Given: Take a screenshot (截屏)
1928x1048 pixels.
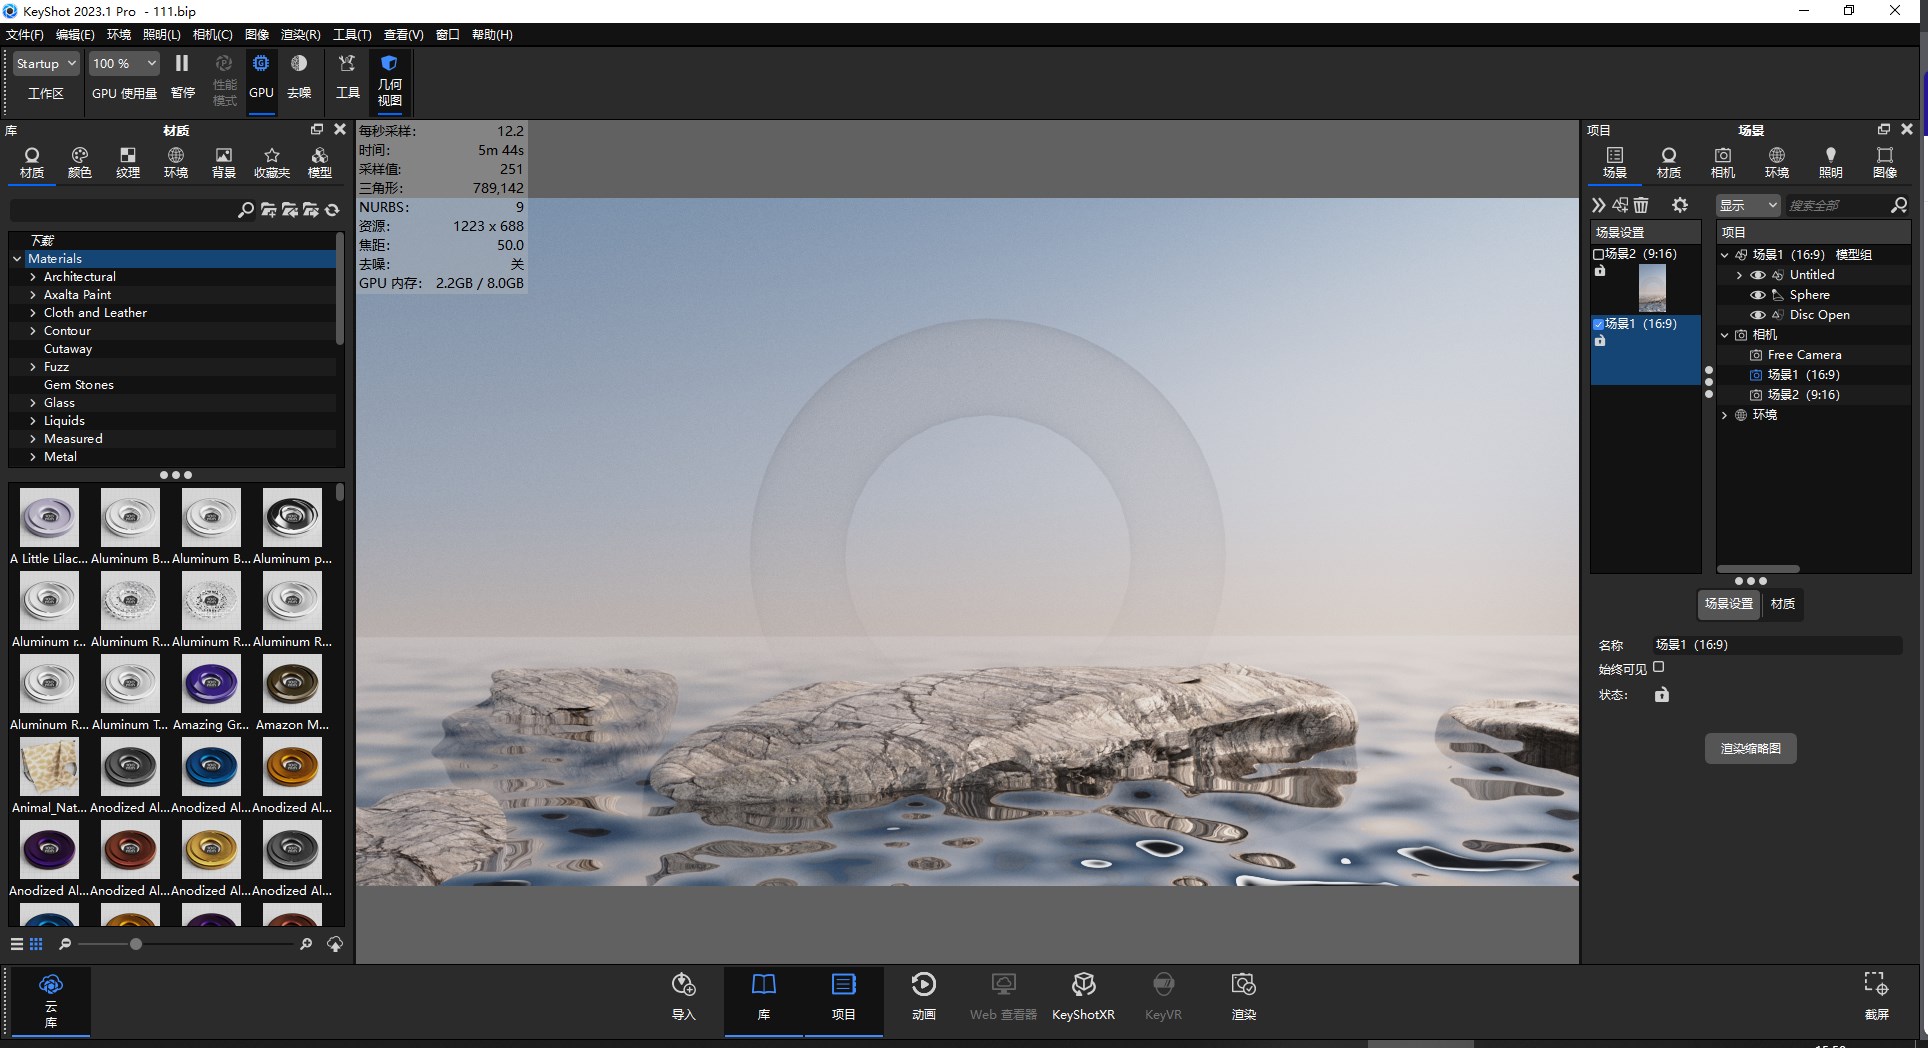Looking at the screenshot, I should pyautogui.click(x=1877, y=997).
